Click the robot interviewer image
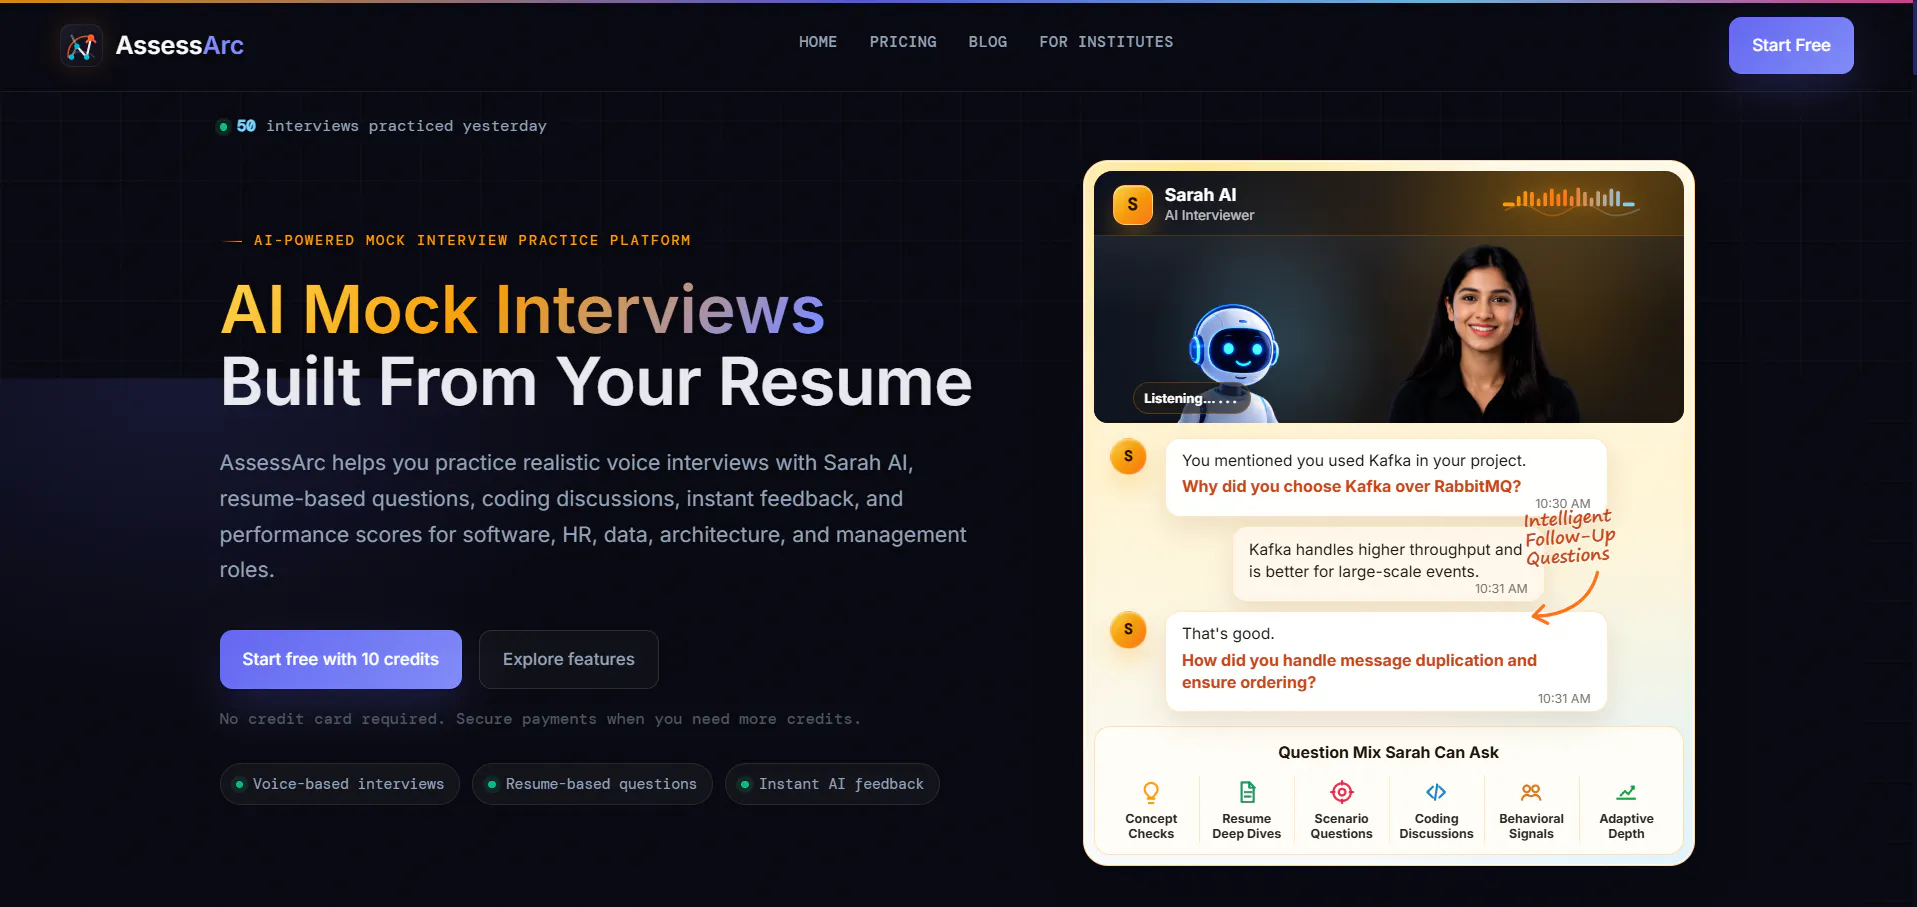This screenshot has height=907, width=1917. tap(1233, 362)
